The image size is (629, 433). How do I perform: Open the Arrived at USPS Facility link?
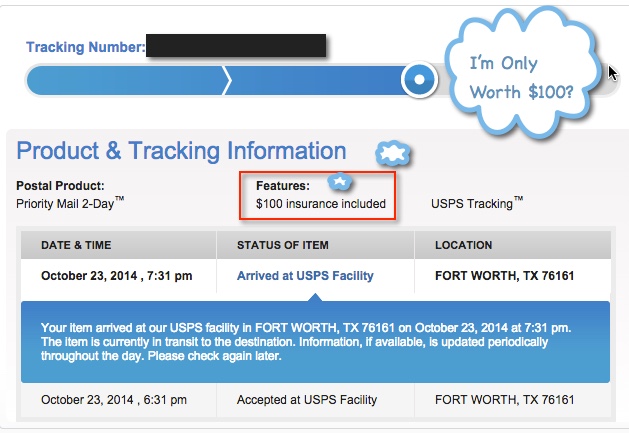pyautogui.click(x=305, y=276)
